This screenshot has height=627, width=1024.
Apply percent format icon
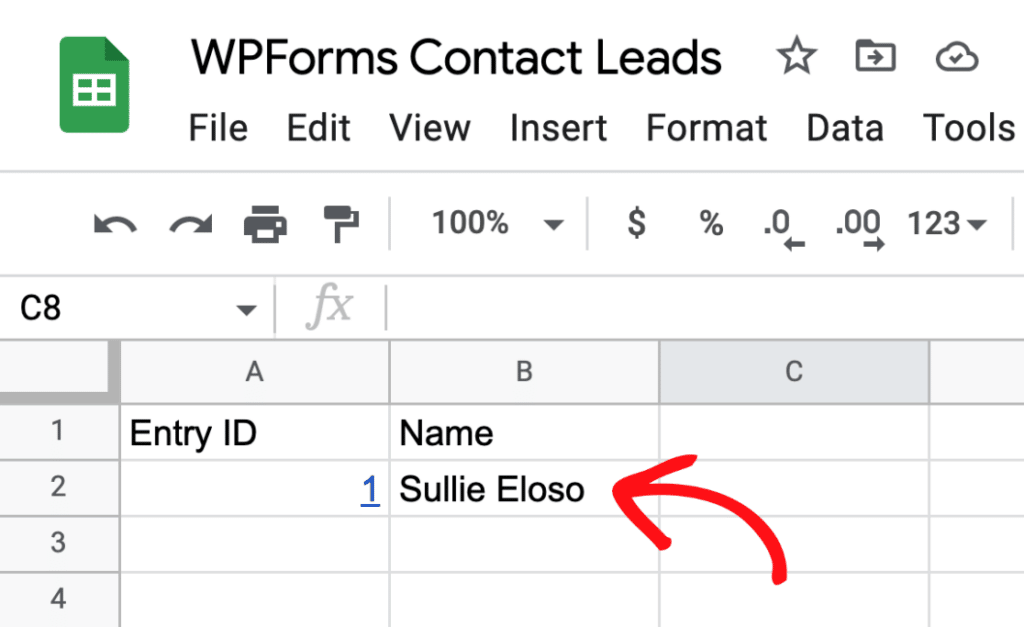710,223
